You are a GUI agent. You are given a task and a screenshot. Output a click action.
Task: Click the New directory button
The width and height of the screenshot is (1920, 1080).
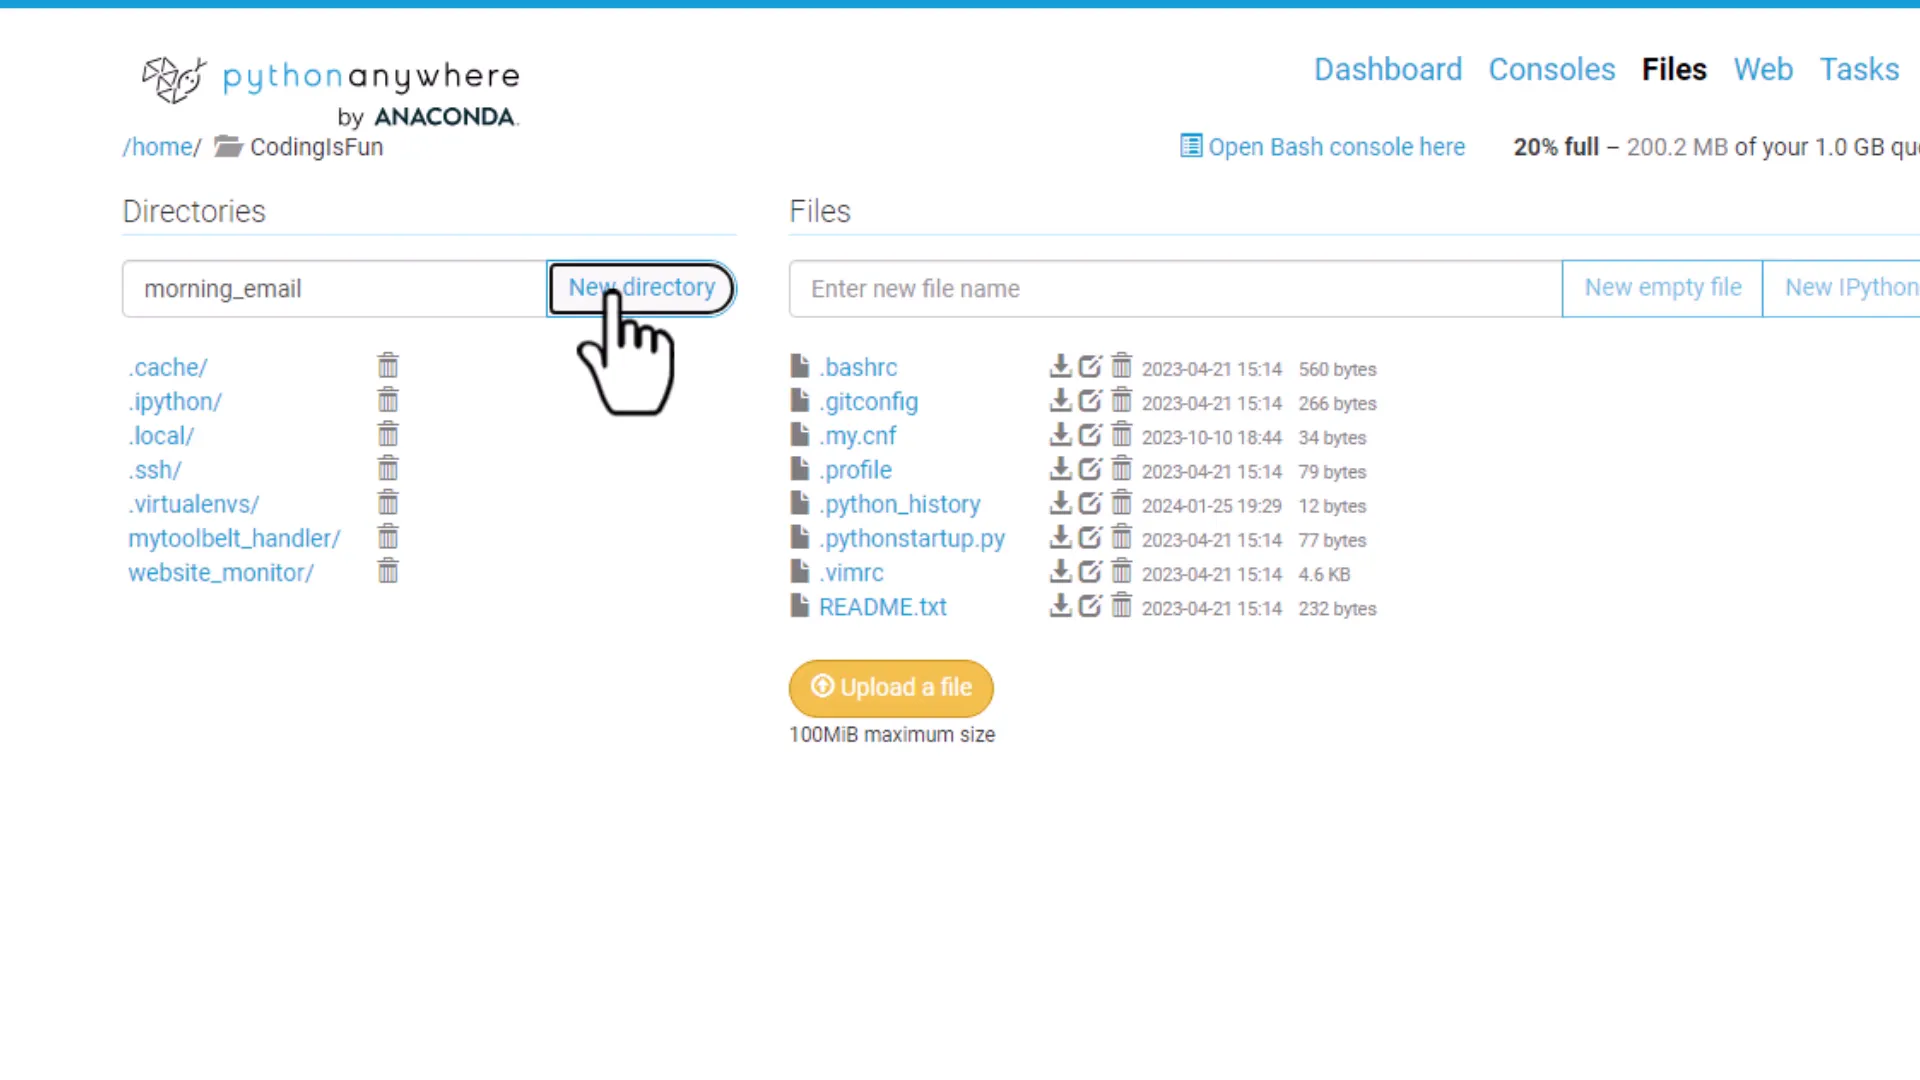click(641, 288)
